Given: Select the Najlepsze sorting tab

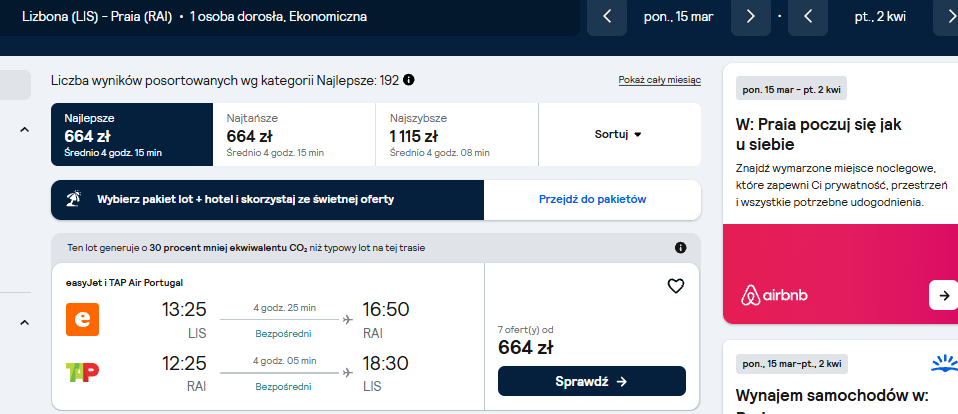Looking at the screenshot, I should [x=132, y=134].
